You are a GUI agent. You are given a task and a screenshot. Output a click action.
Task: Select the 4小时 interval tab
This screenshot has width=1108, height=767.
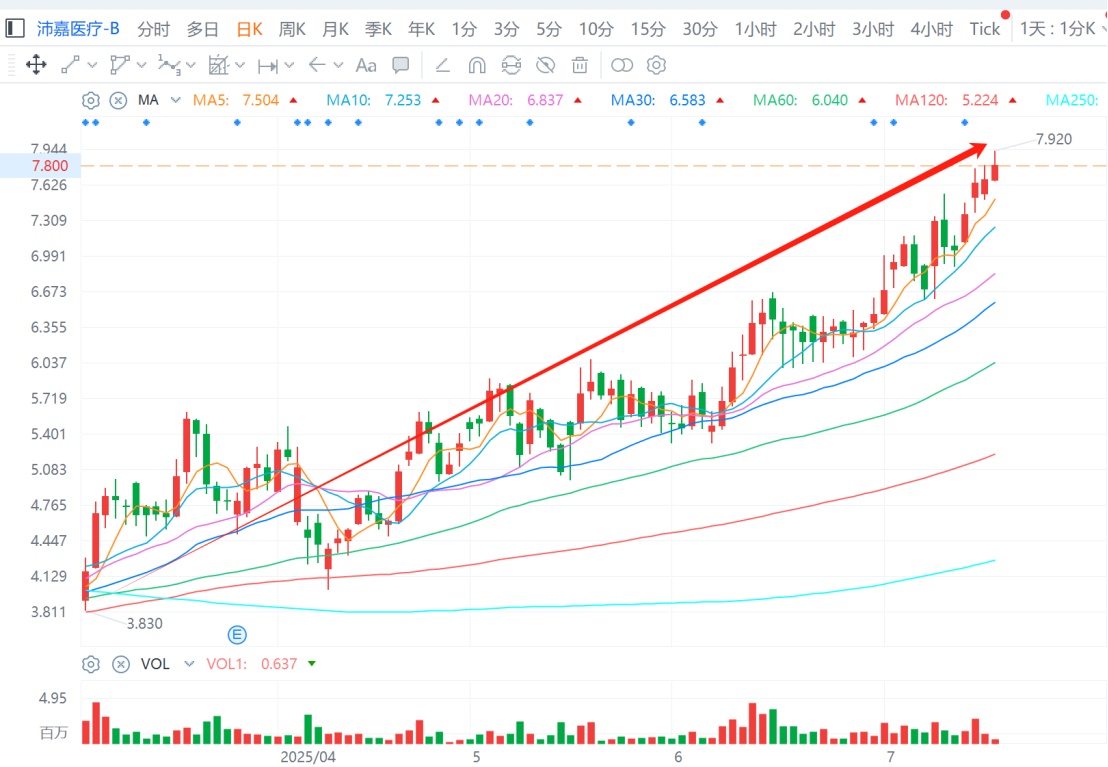coord(931,29)
